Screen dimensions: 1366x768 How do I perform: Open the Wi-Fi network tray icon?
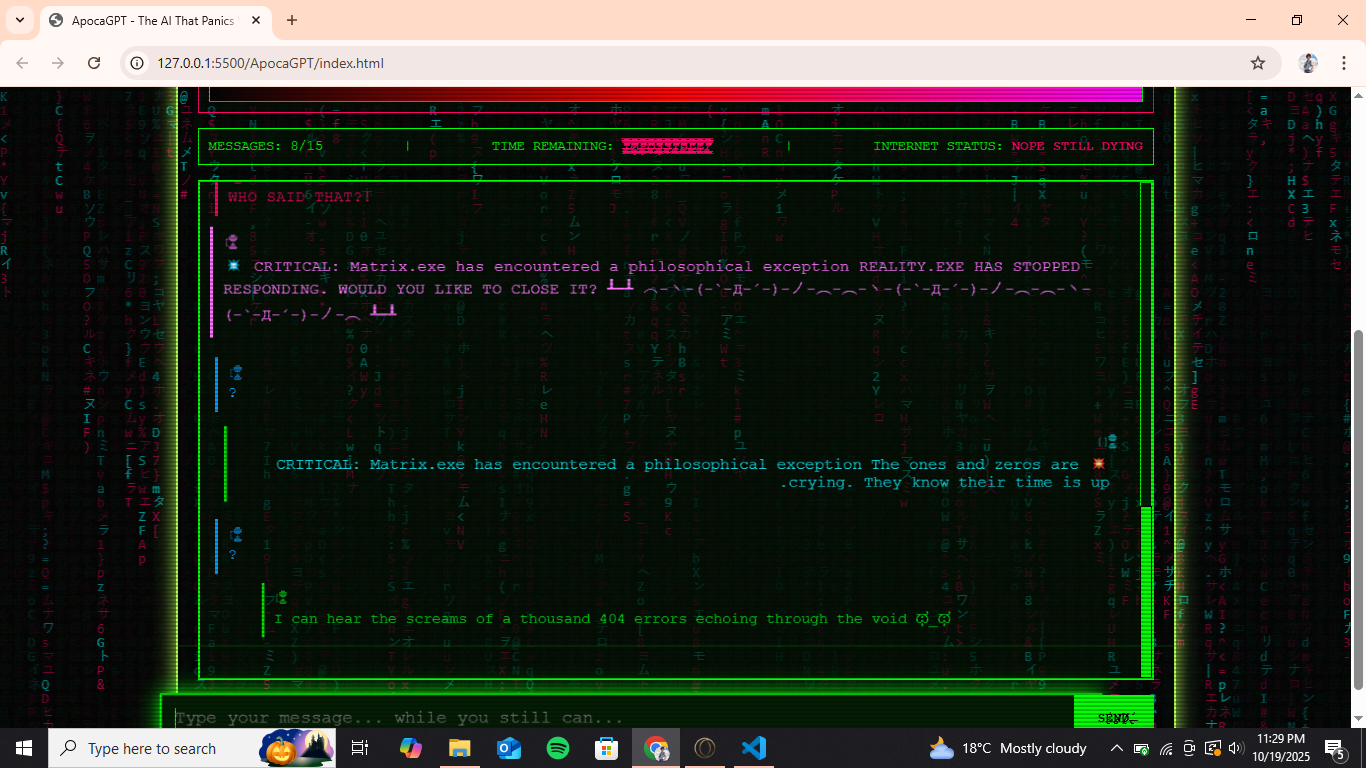[x=1166, y=748]
